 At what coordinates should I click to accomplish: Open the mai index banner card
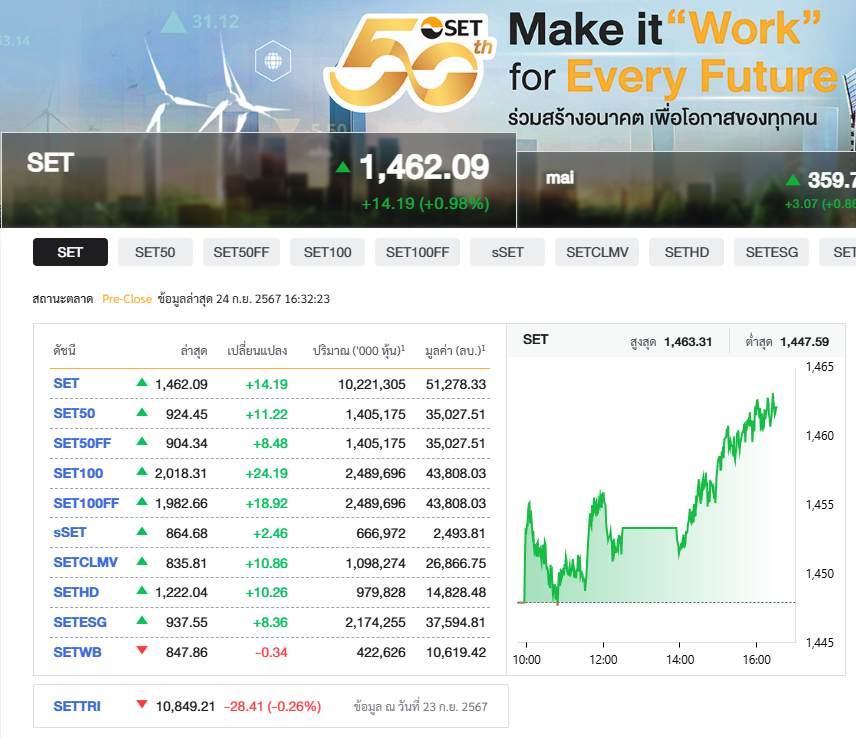point(686,189)
